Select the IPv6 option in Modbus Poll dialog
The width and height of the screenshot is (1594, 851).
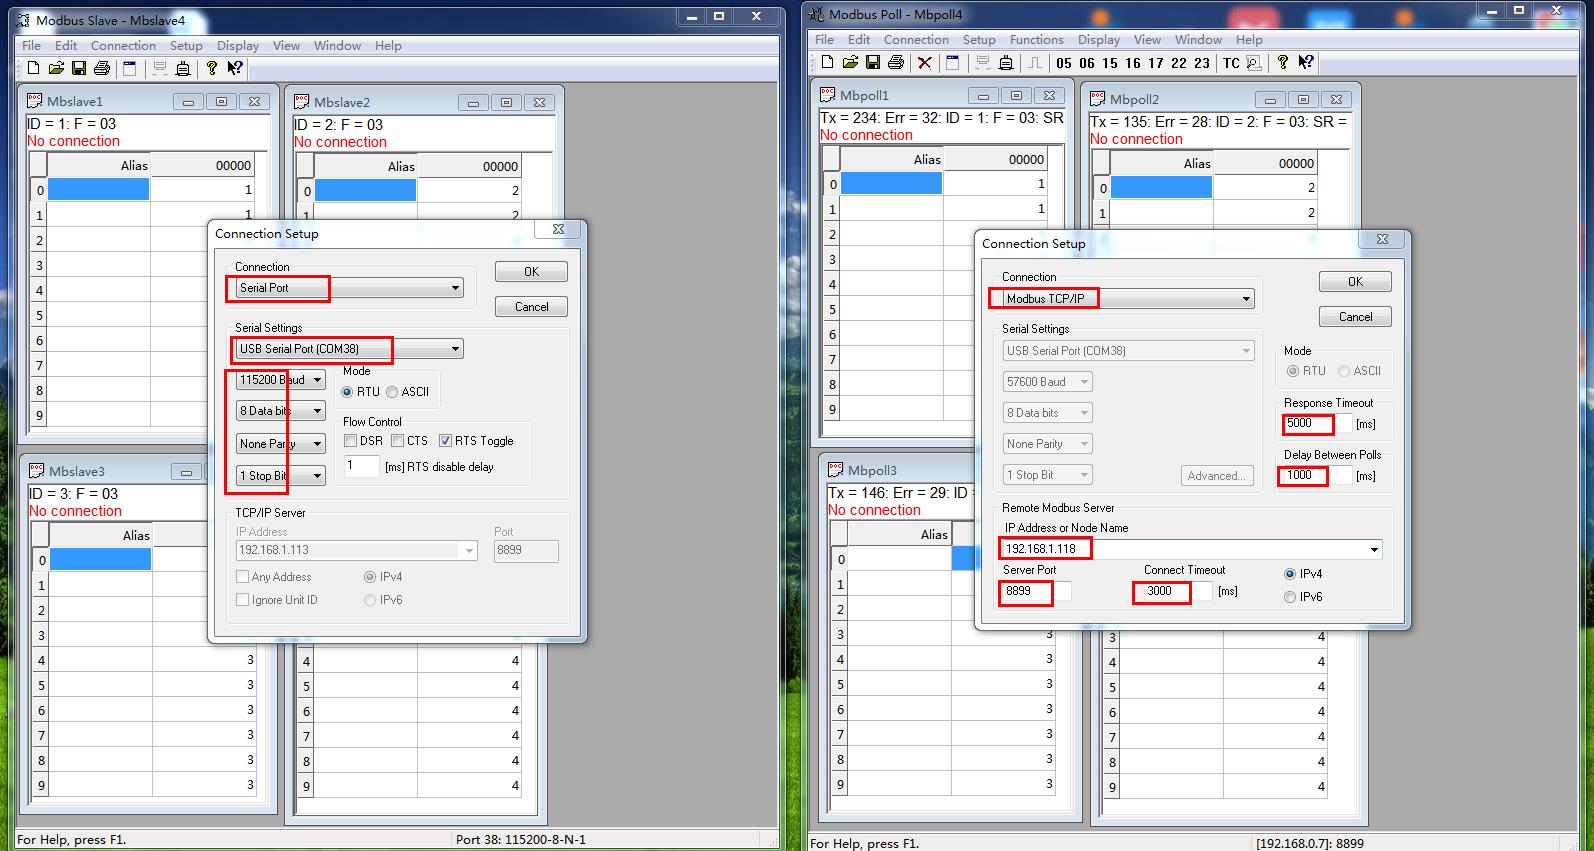point(1290,597)
